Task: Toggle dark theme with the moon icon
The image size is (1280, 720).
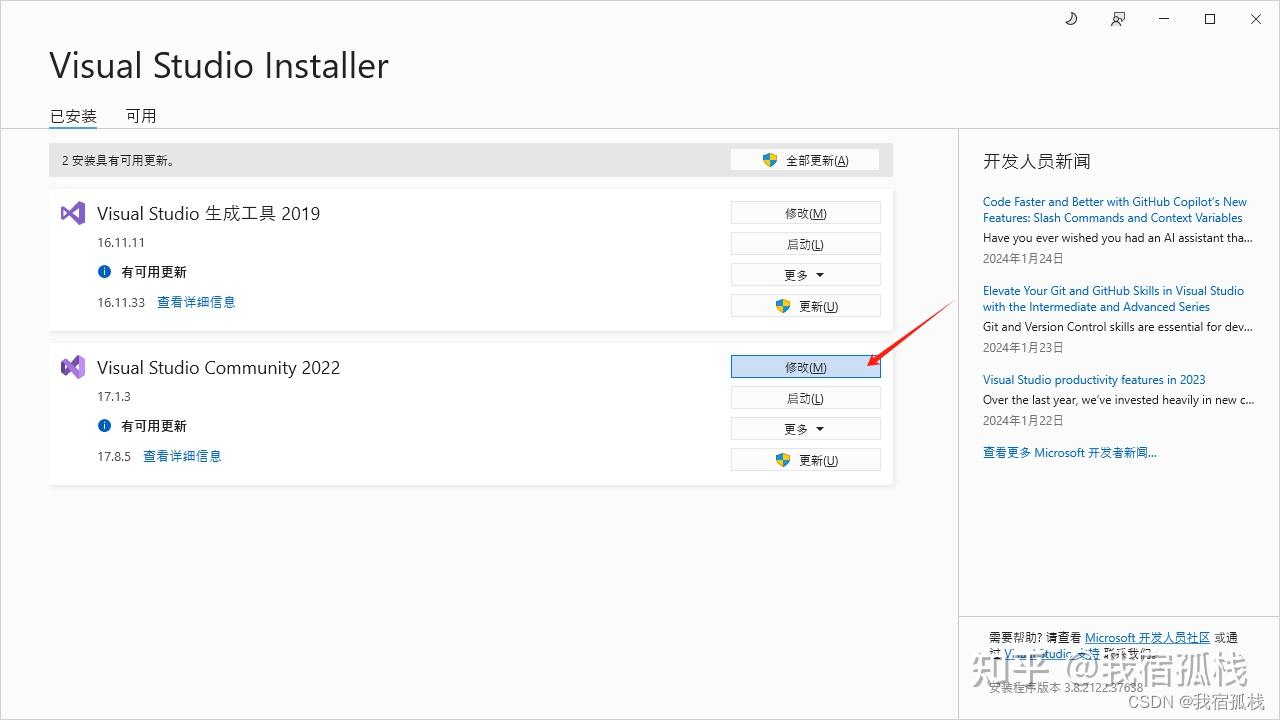Action: (1071, 18)
